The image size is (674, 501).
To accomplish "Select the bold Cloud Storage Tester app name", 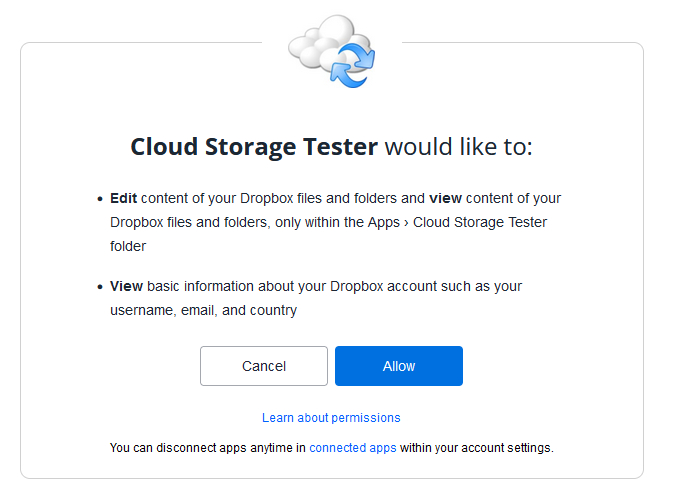I will (x=254, y=147).
